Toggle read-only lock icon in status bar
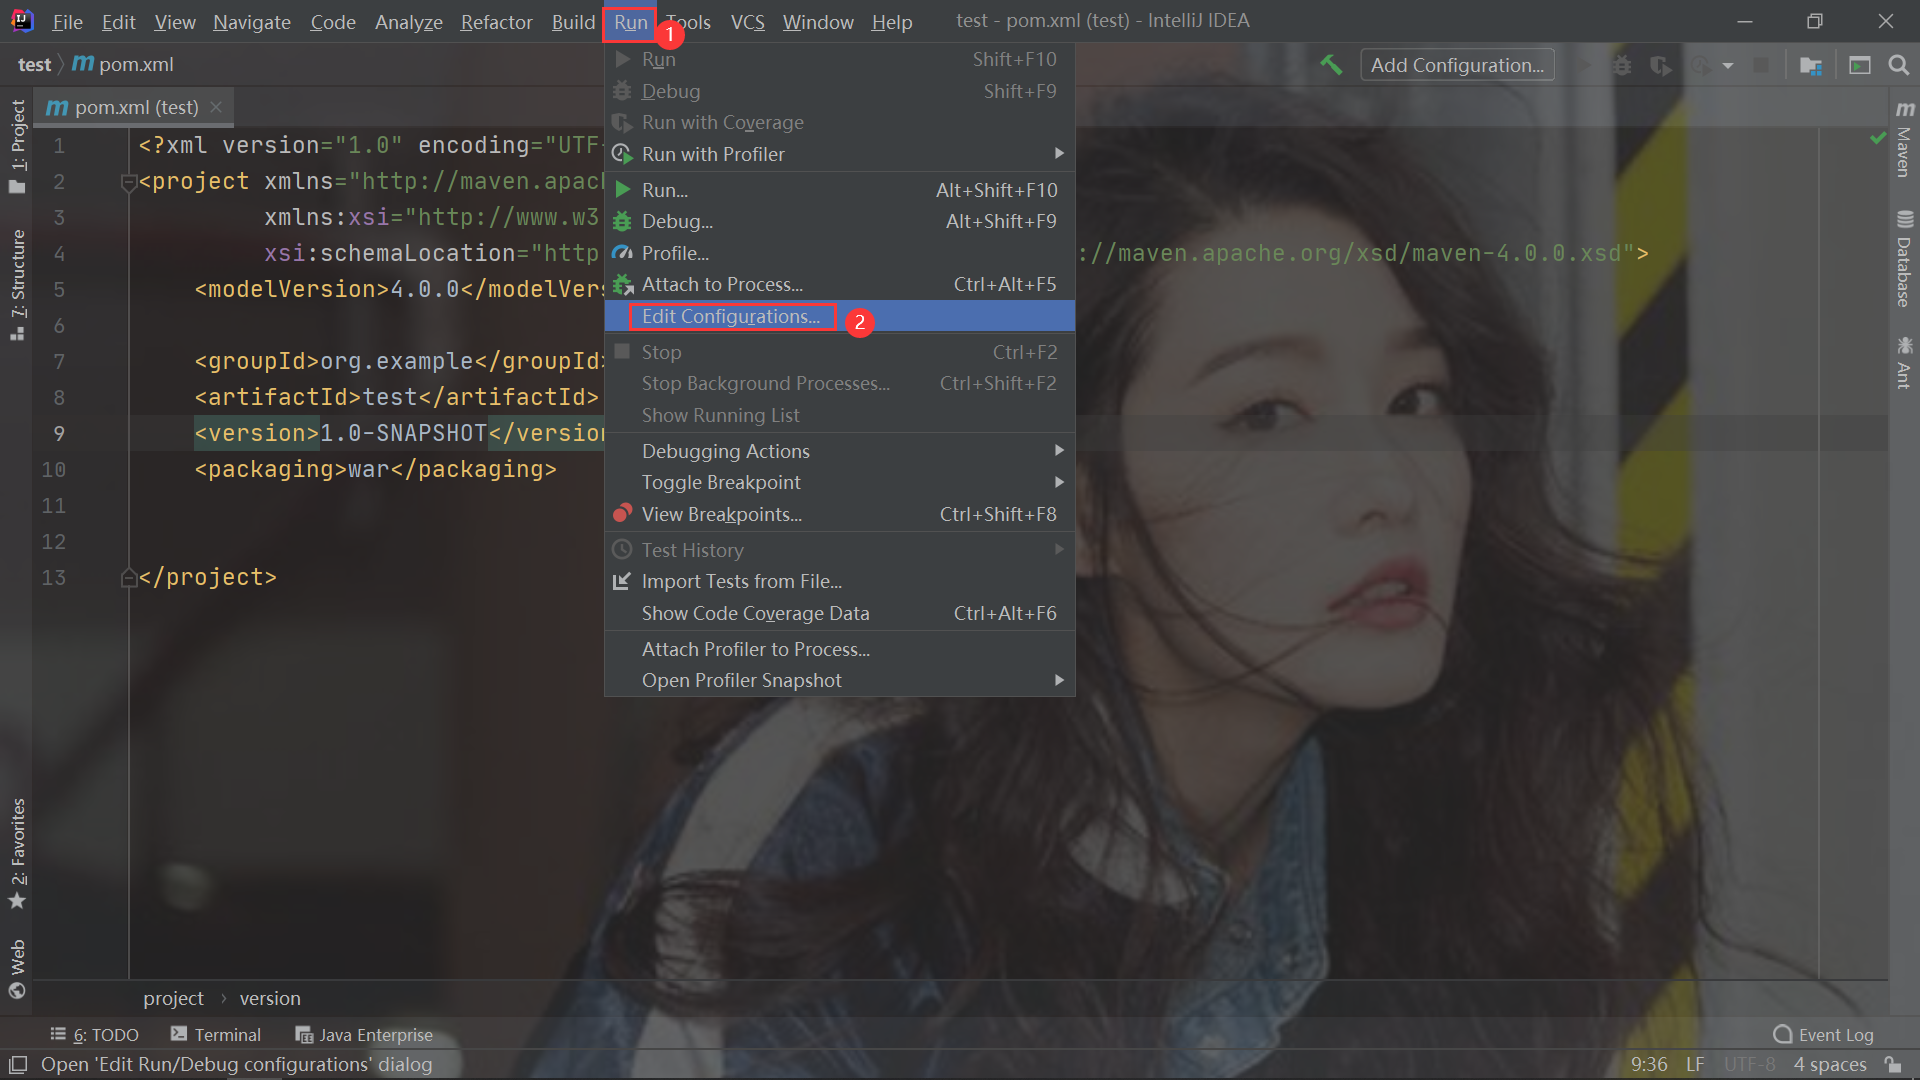Image resolution: width=1920 pixels, height=1080 pixels. tap(1893, 1065)
